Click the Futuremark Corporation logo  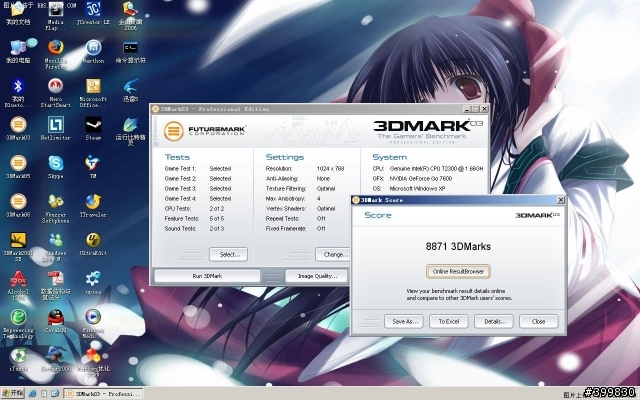[x=204, y=131]
